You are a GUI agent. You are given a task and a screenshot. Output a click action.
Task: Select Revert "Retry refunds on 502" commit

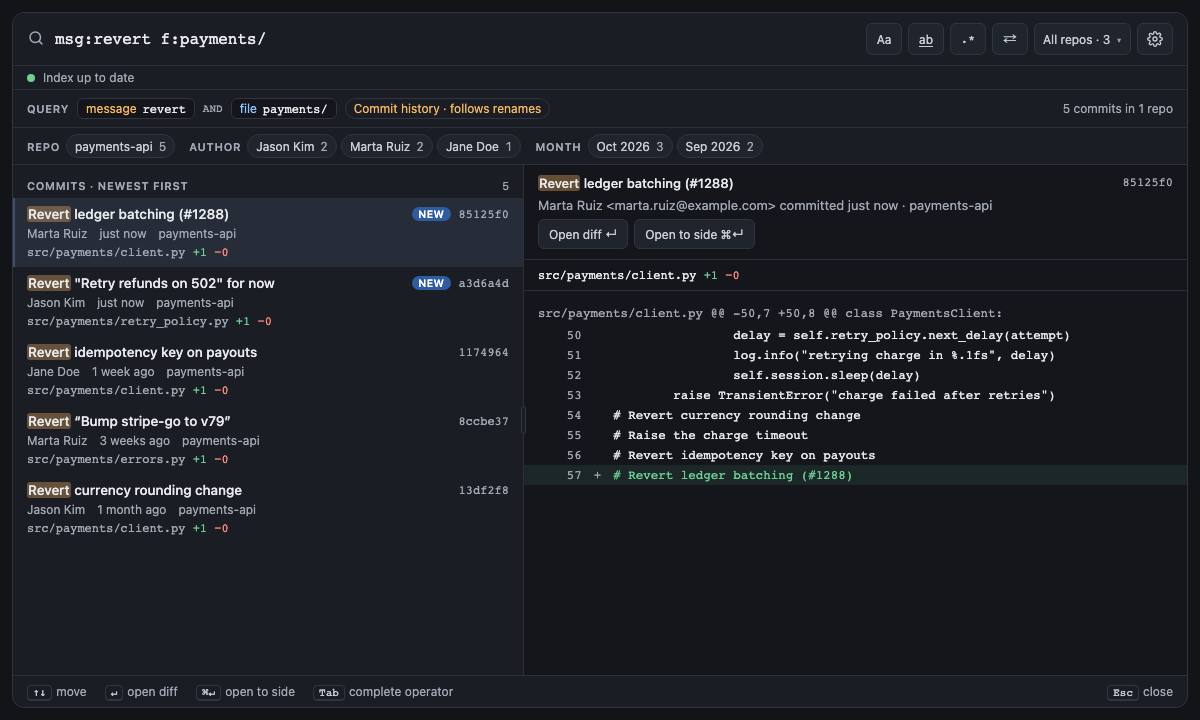(268, 301)
